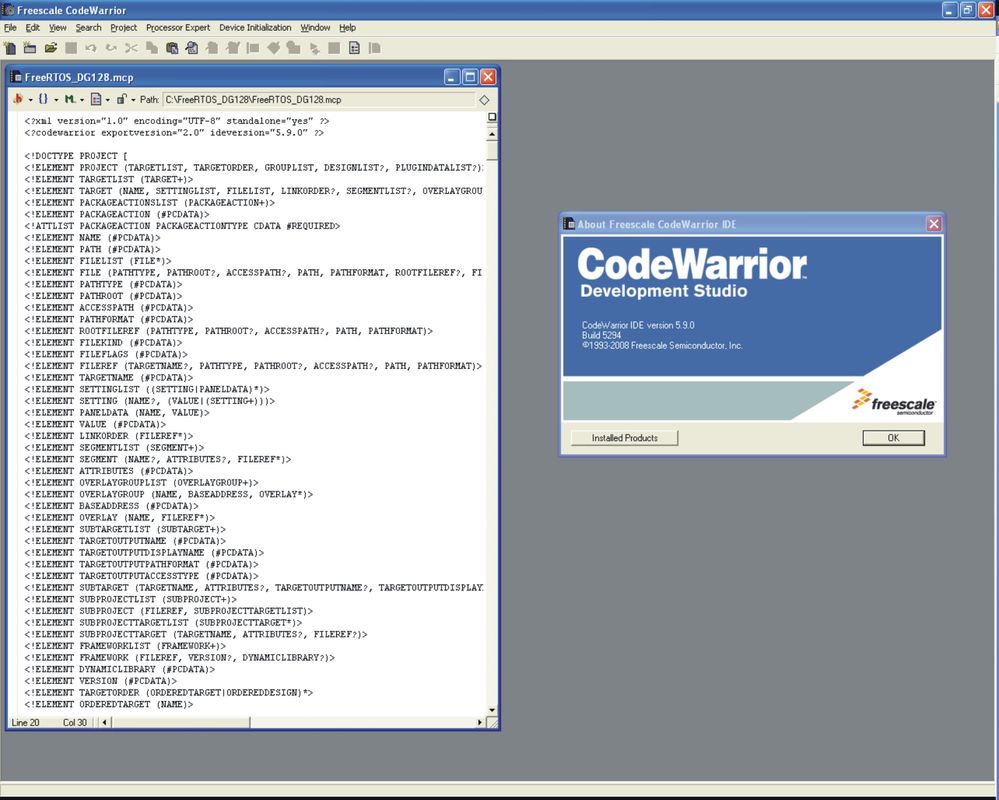Click the Paste clipboard toolbar icon
999x800 pixels.
(x=171, y=48)
